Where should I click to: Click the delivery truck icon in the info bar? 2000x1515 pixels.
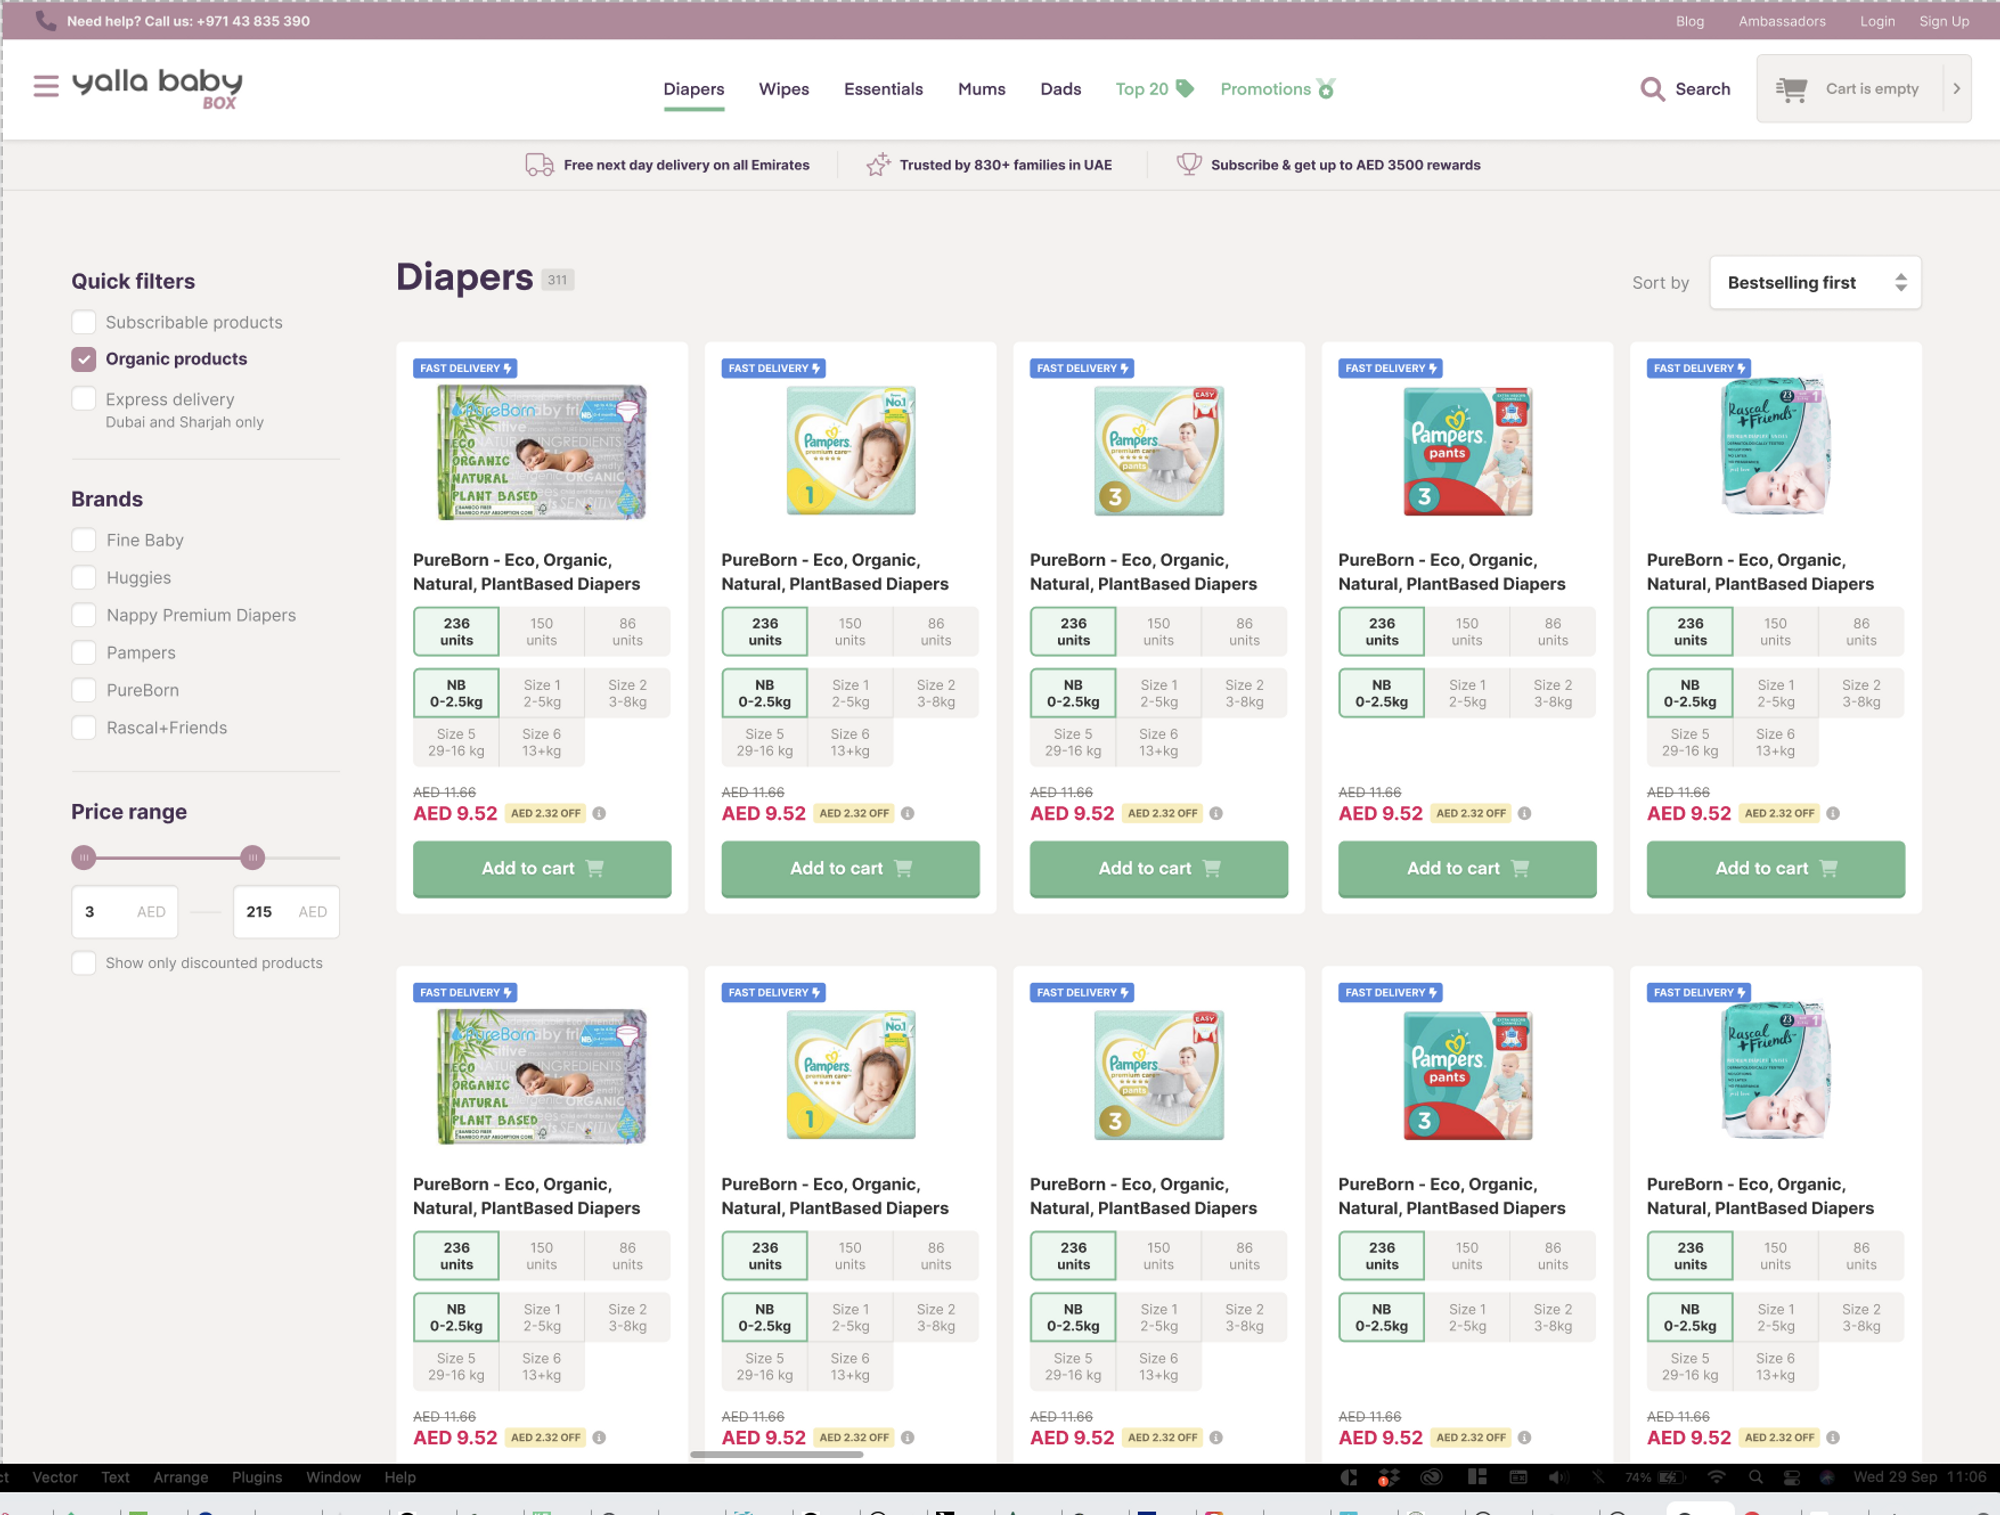[539, 165]
